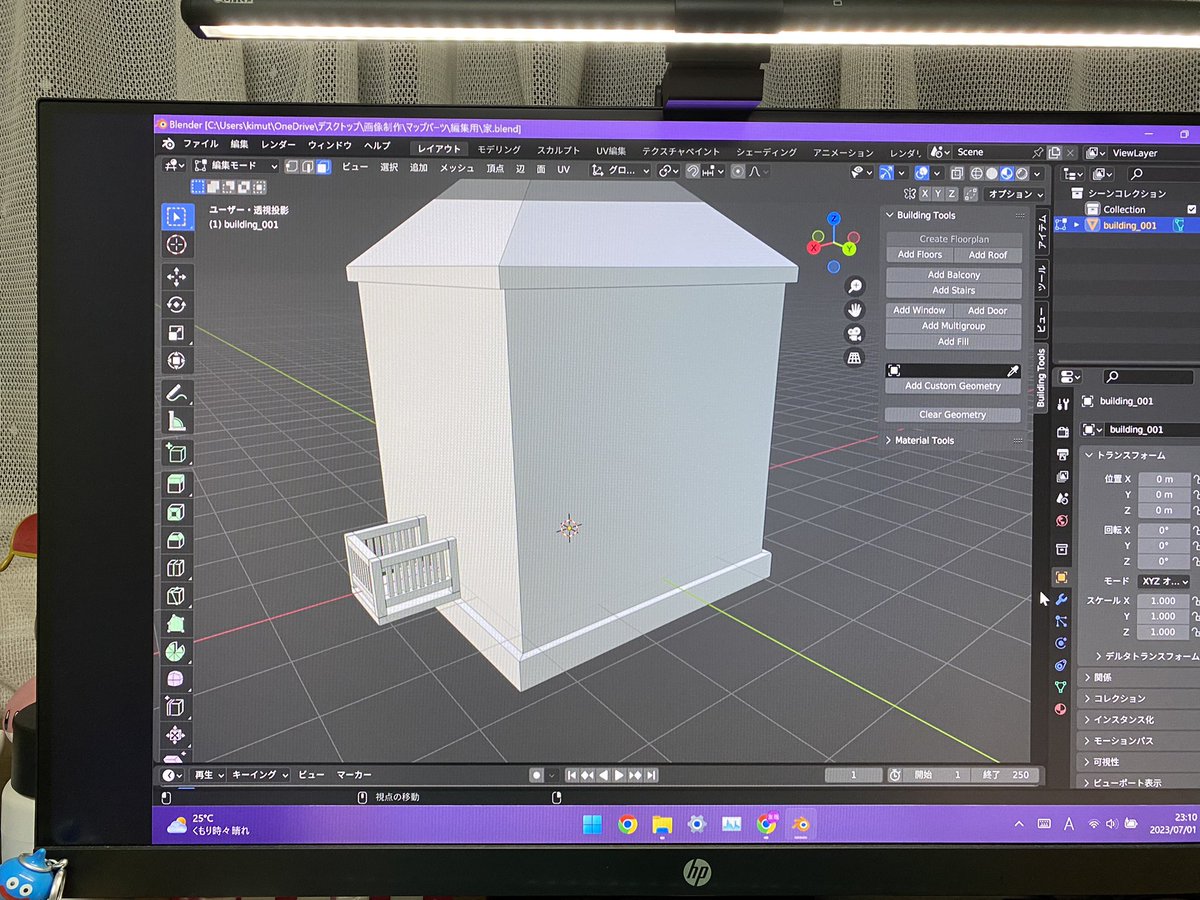The height and width of the screenshot is (900, 1200).
Task: Open the Object Data mesh properties tab
Action: point(1062,687)
